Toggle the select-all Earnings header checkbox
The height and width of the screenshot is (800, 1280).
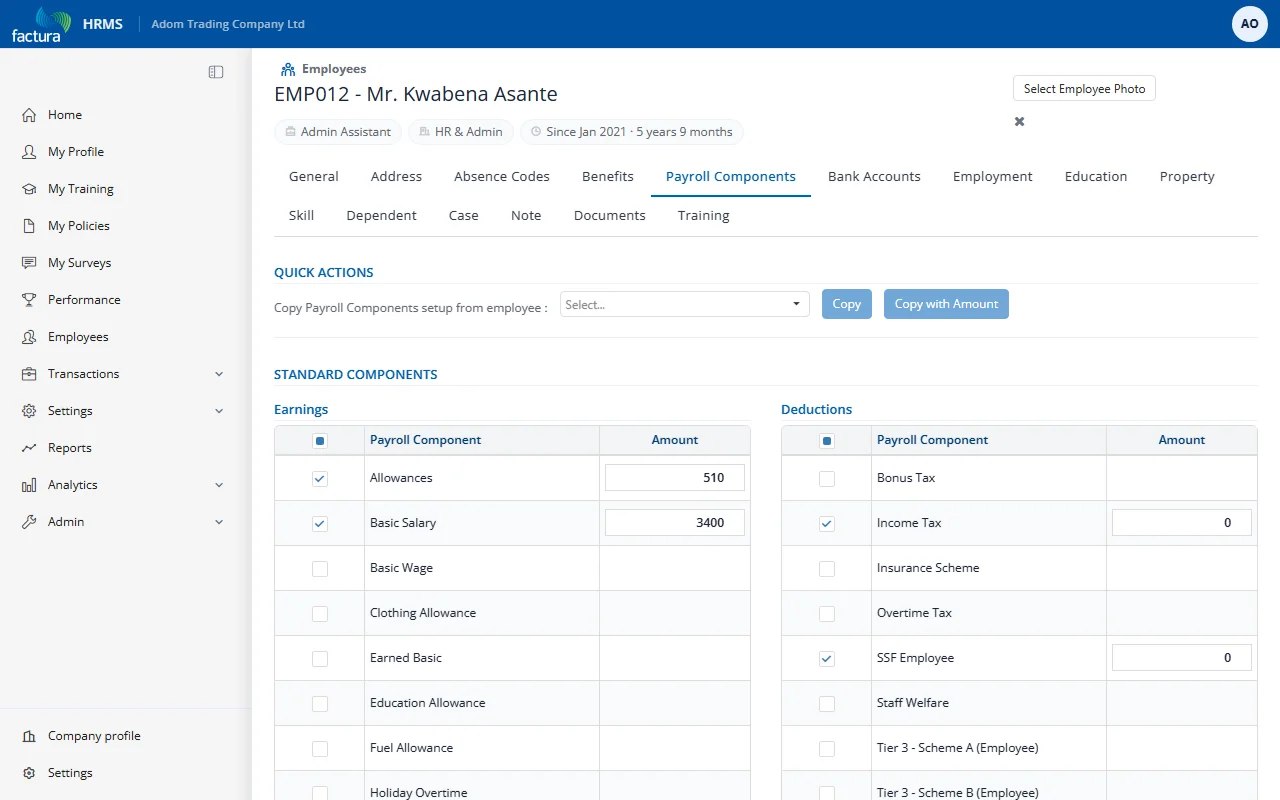click(320, 441)
